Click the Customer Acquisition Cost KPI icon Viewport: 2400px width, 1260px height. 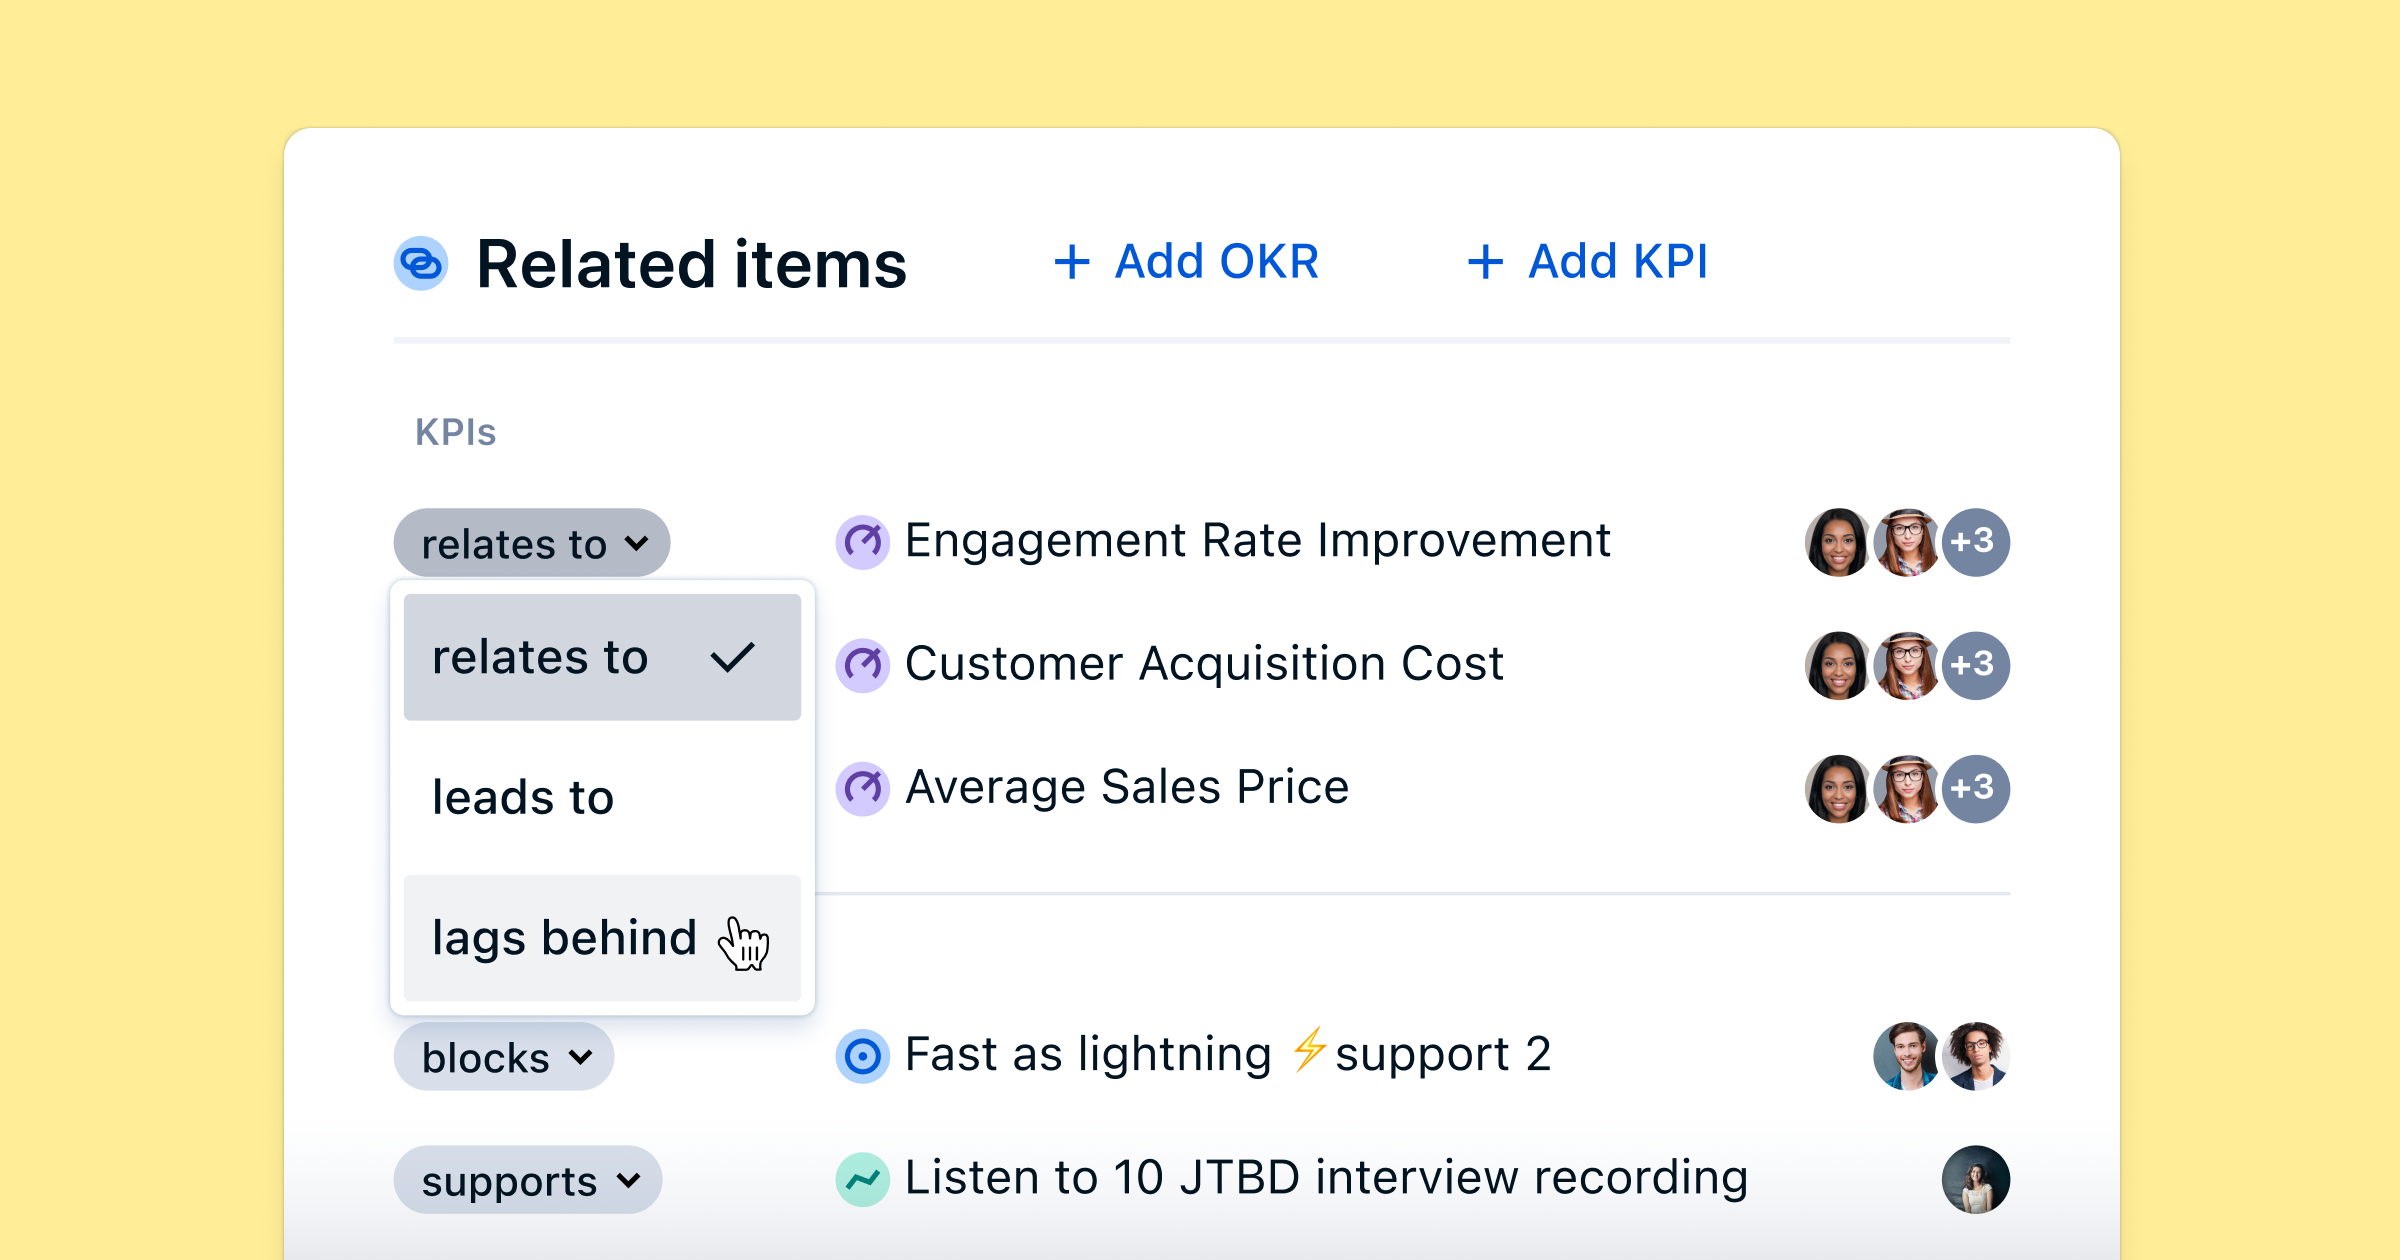[862, 664]
